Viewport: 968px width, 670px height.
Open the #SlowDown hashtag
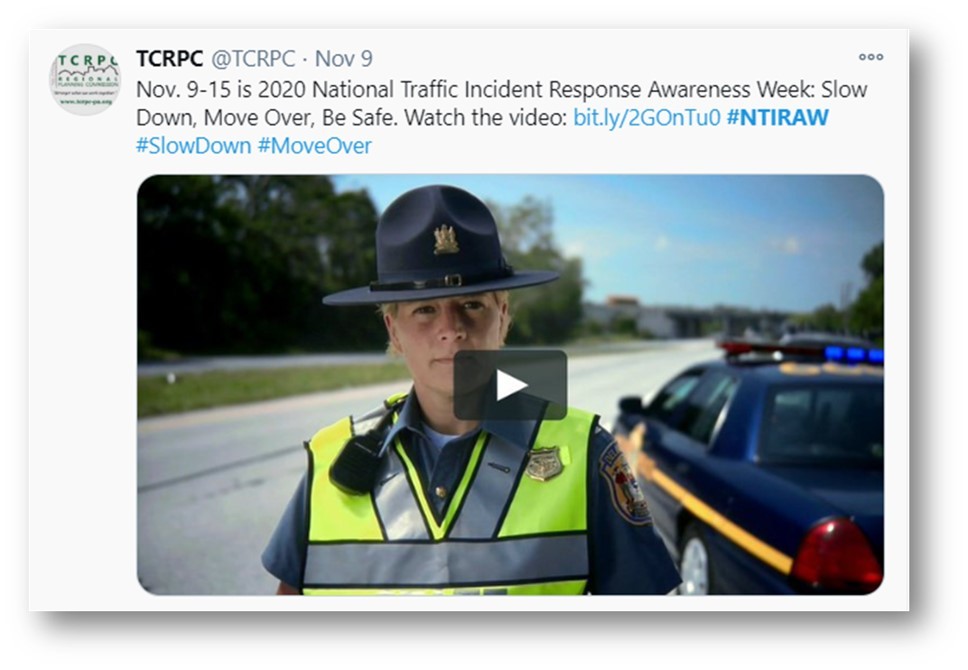point(193,146)
